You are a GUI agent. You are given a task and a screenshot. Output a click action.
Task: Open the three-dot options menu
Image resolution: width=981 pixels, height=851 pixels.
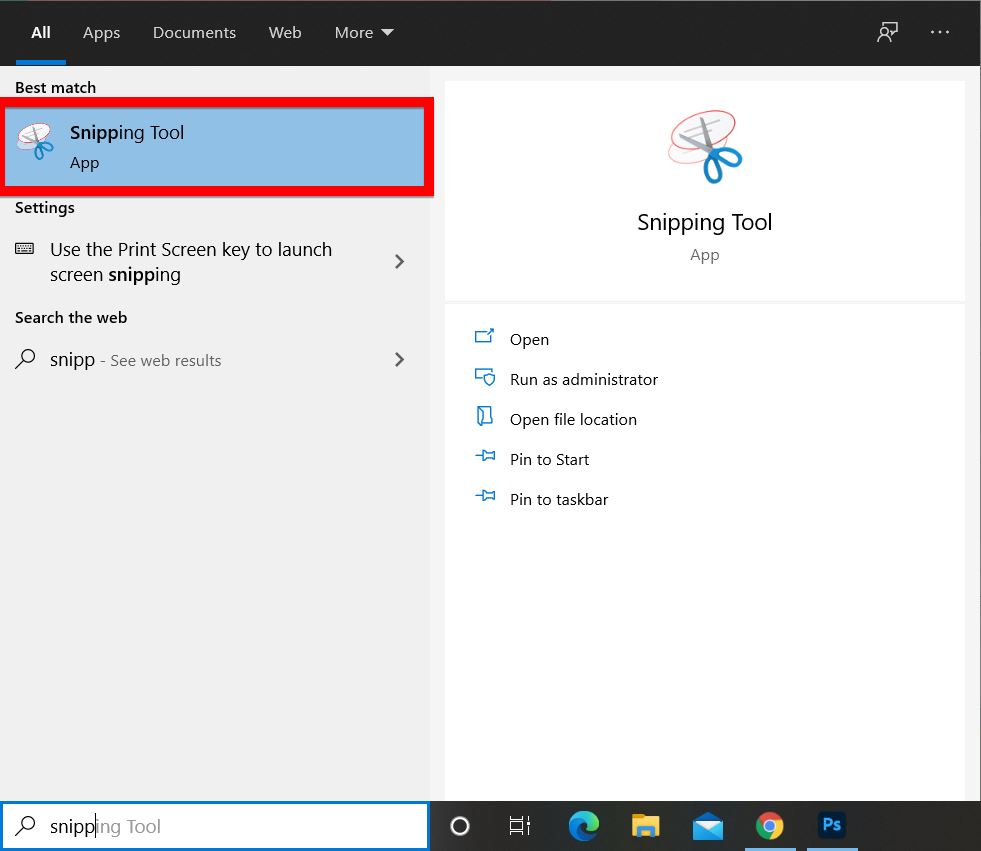point(940,32)
